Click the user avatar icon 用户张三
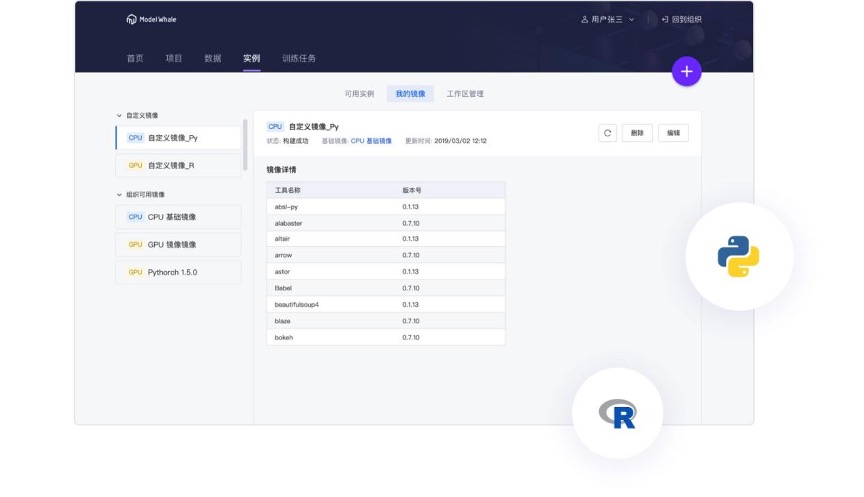The image size is (864, 497). (x=584, y=19)
